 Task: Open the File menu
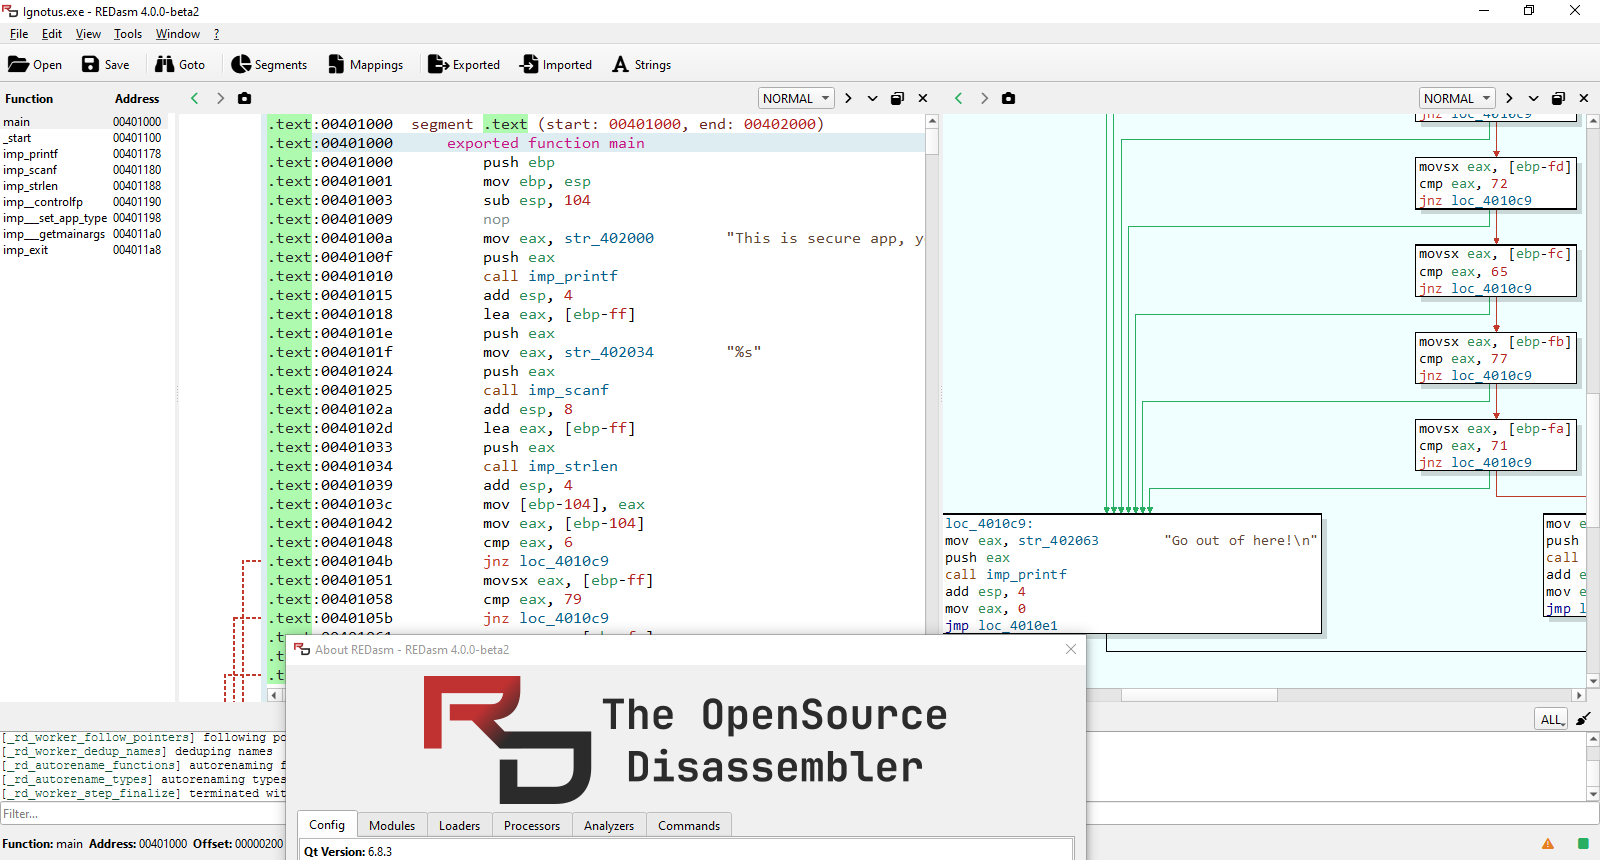tap(19, 34)
